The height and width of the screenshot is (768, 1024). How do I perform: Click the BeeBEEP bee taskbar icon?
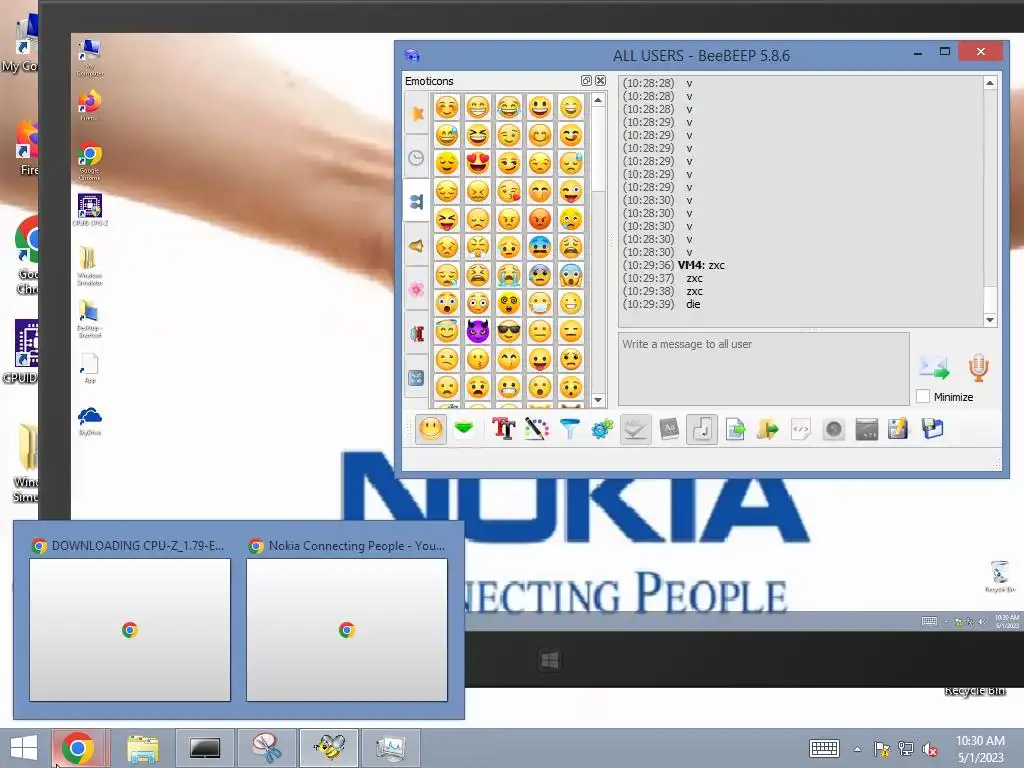329,748
